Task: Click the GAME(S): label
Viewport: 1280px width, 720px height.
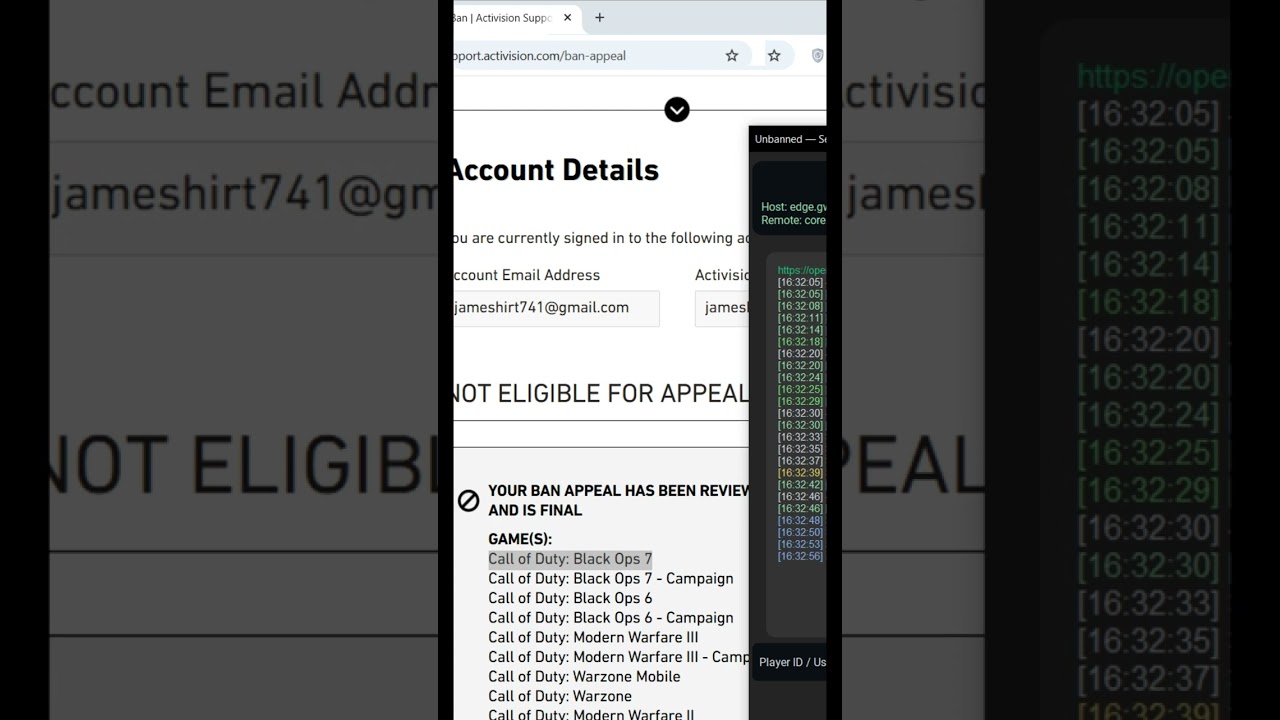Action: coord(520,539)
